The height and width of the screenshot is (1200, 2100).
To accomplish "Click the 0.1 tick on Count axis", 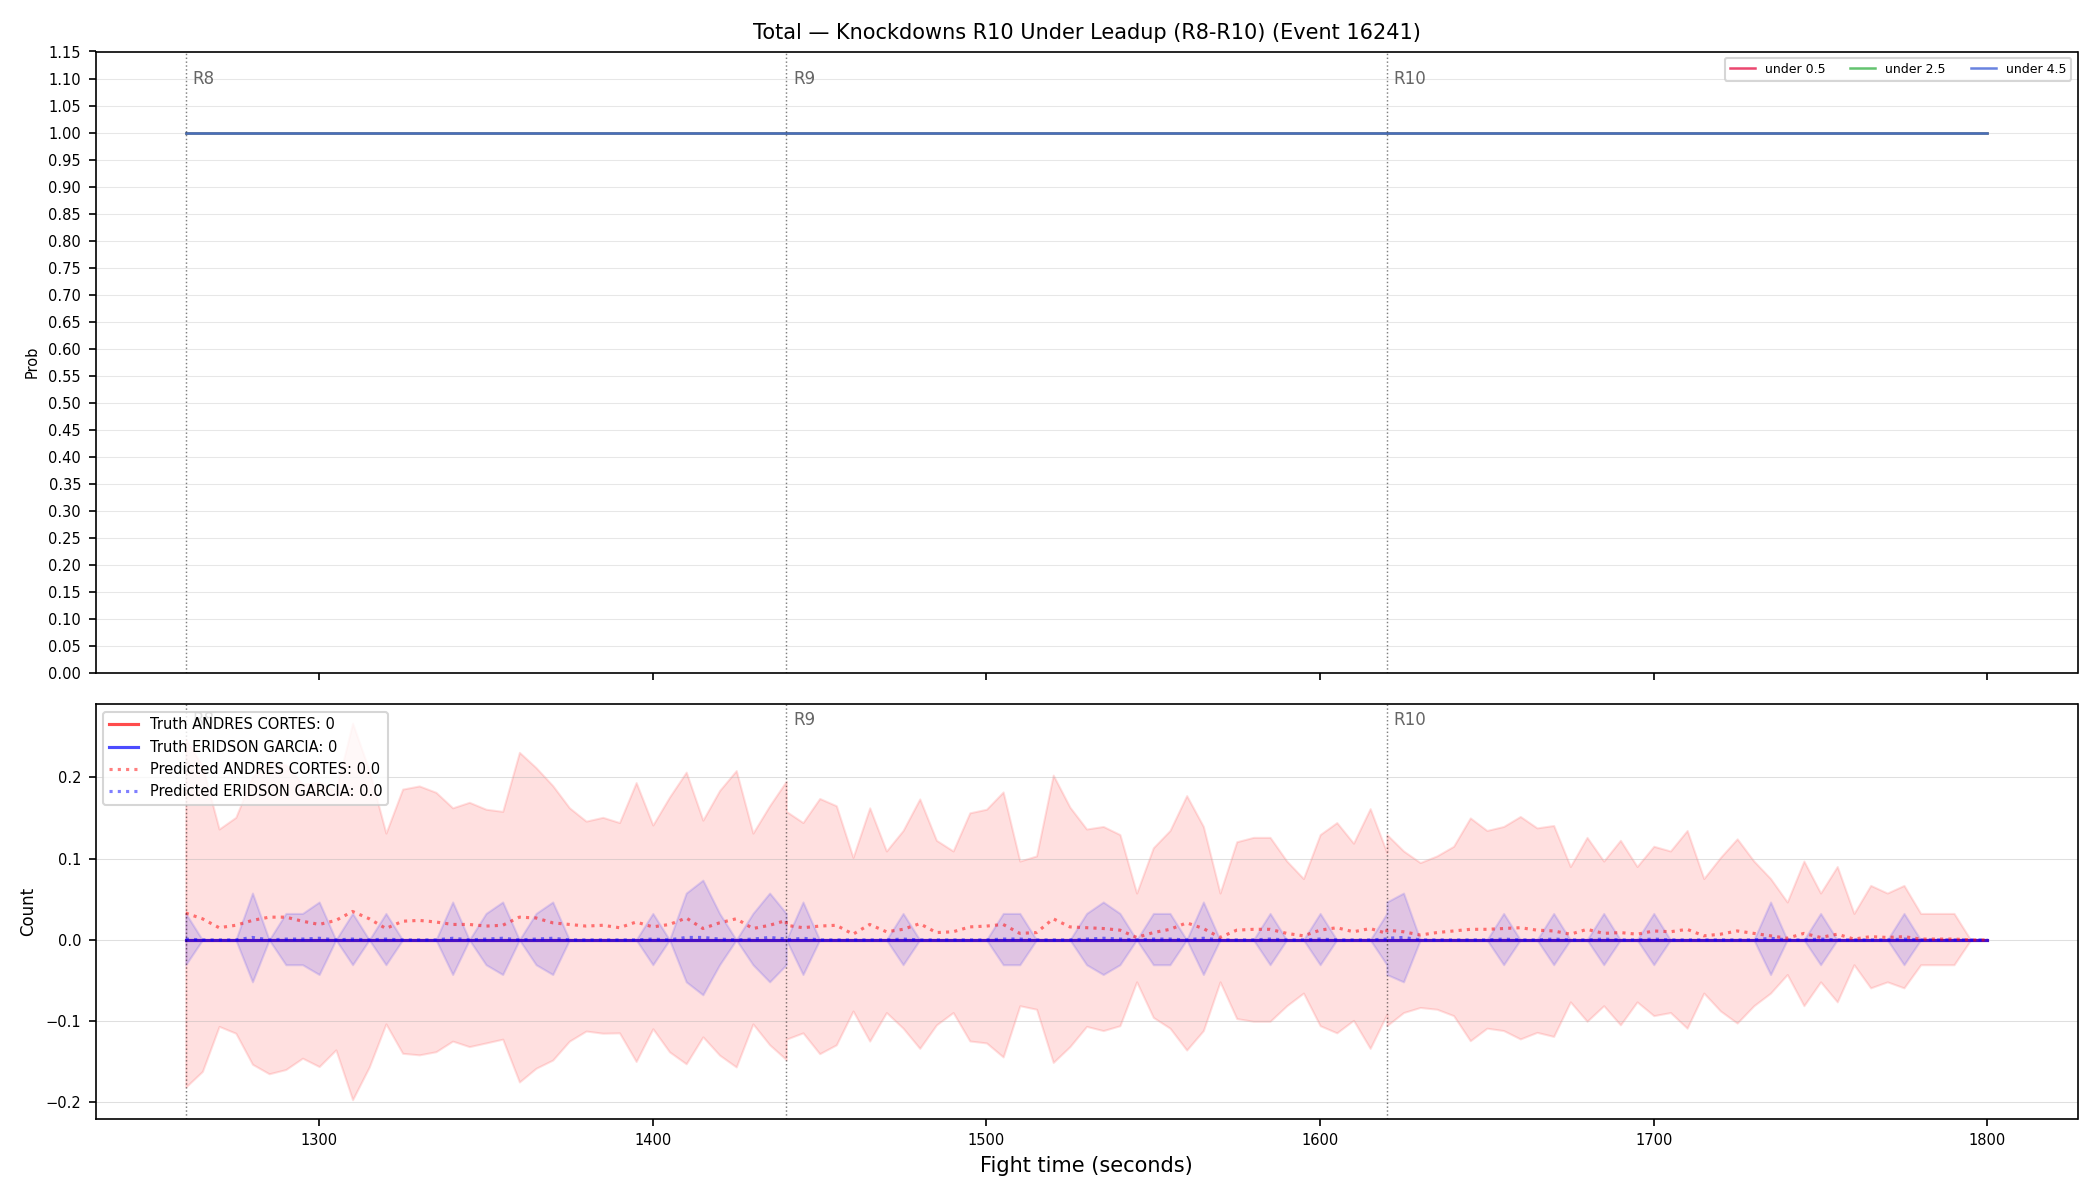I will [x=70, y=859].
